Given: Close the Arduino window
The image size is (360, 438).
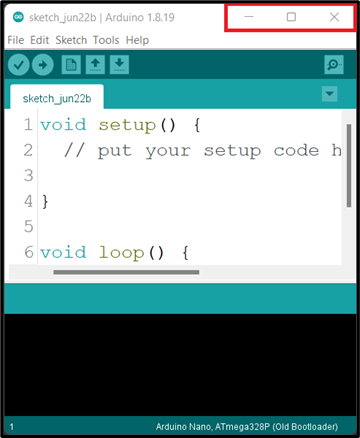Looking at the screenshot, I should [x=334, y=17].
